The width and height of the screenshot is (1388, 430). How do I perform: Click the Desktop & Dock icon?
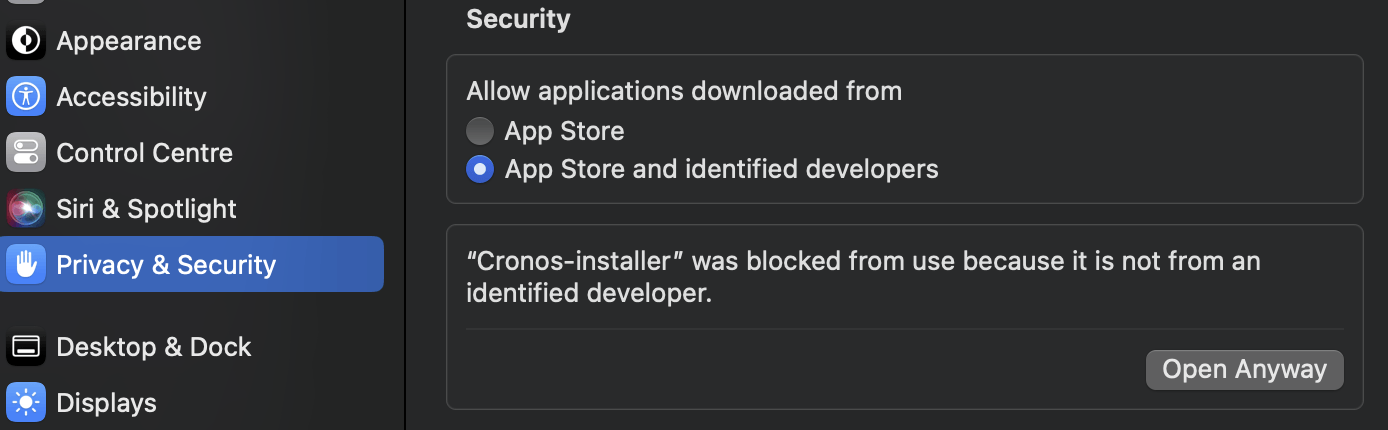pyautogui.click(x=26, y=347)
